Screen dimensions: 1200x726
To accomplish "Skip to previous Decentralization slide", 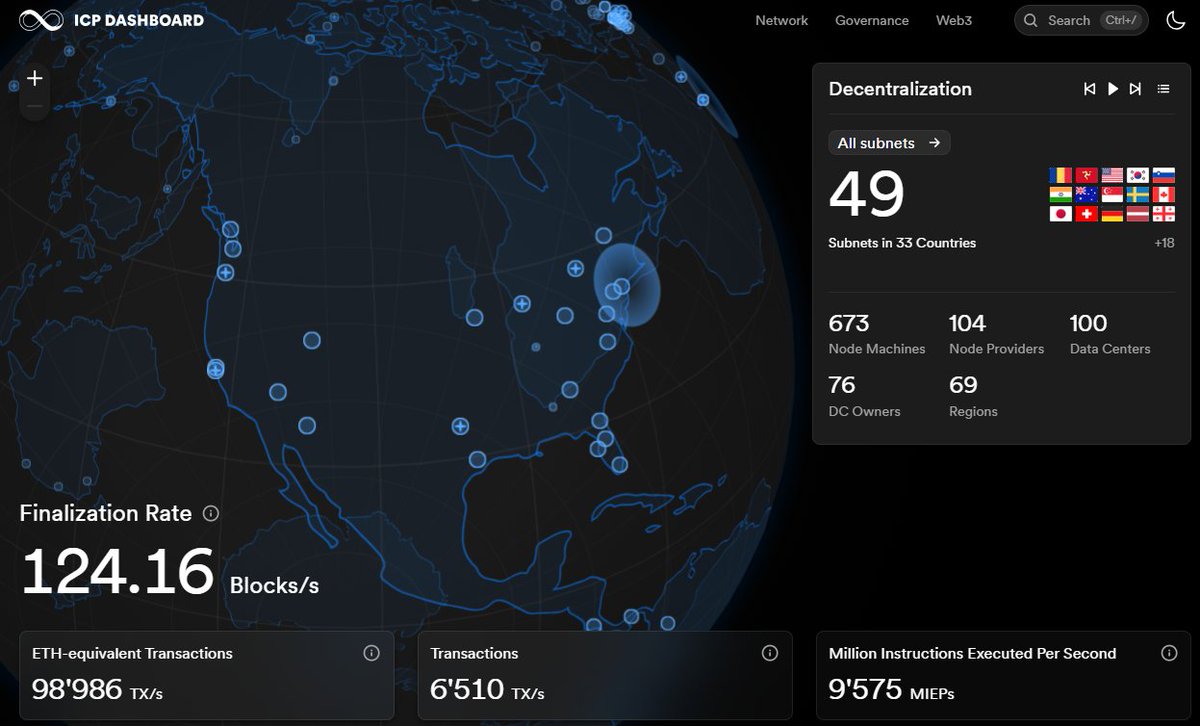I will [1090, 89].
